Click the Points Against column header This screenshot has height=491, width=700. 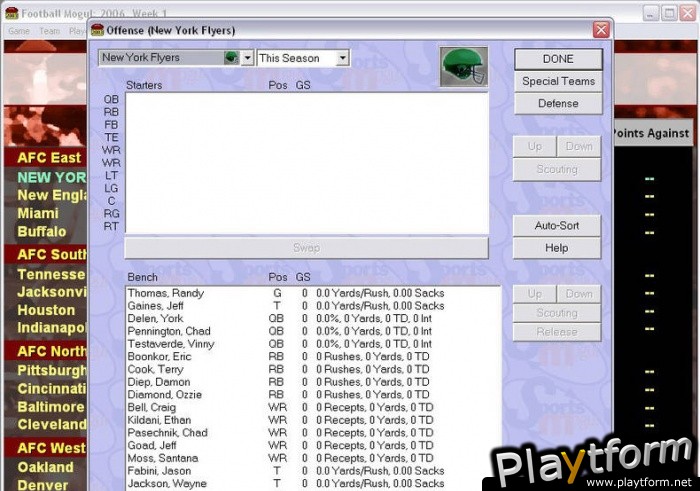tap(652, 133)
